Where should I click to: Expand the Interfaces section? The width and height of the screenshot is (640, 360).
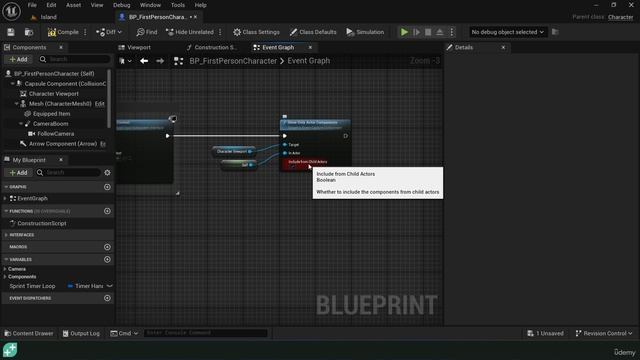pyautogui.click(x=6, y=235)
